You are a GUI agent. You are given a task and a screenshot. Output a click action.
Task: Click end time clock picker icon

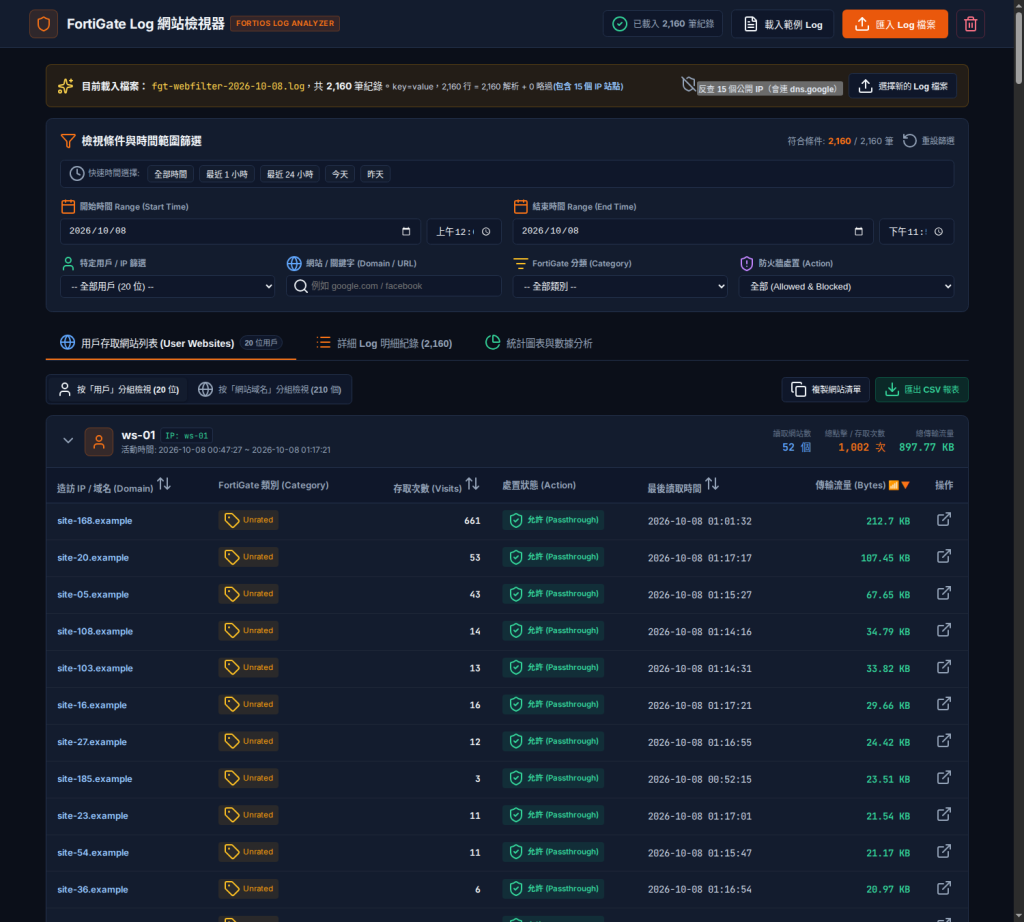pos(938,232)
